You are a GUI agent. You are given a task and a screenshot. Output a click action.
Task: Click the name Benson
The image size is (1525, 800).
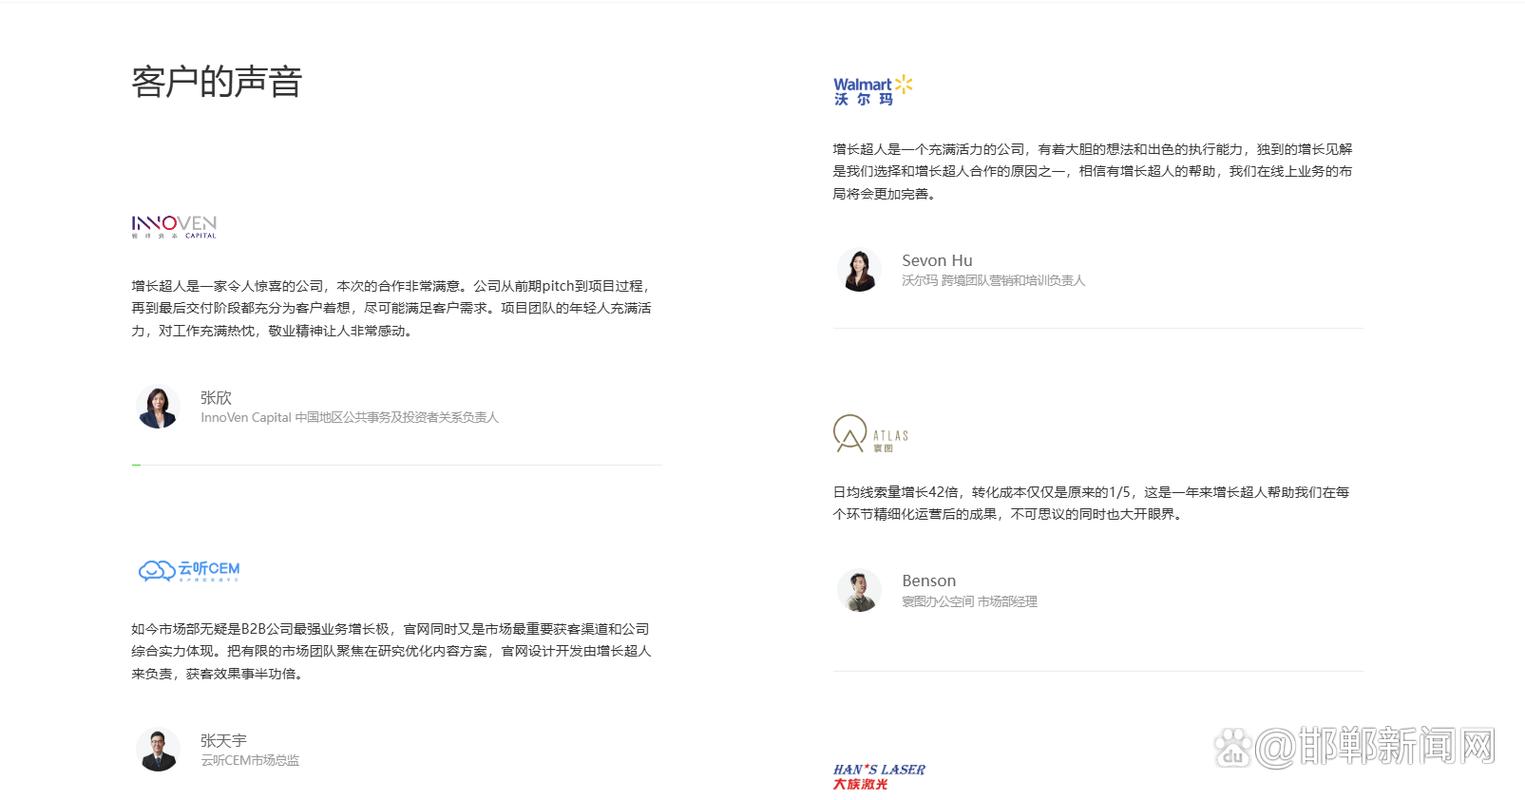929,580
